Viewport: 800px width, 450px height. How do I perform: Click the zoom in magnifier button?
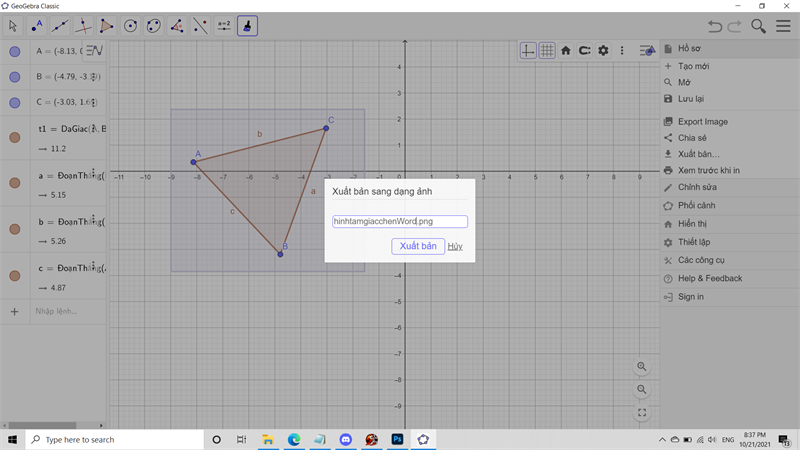point(642,366)
